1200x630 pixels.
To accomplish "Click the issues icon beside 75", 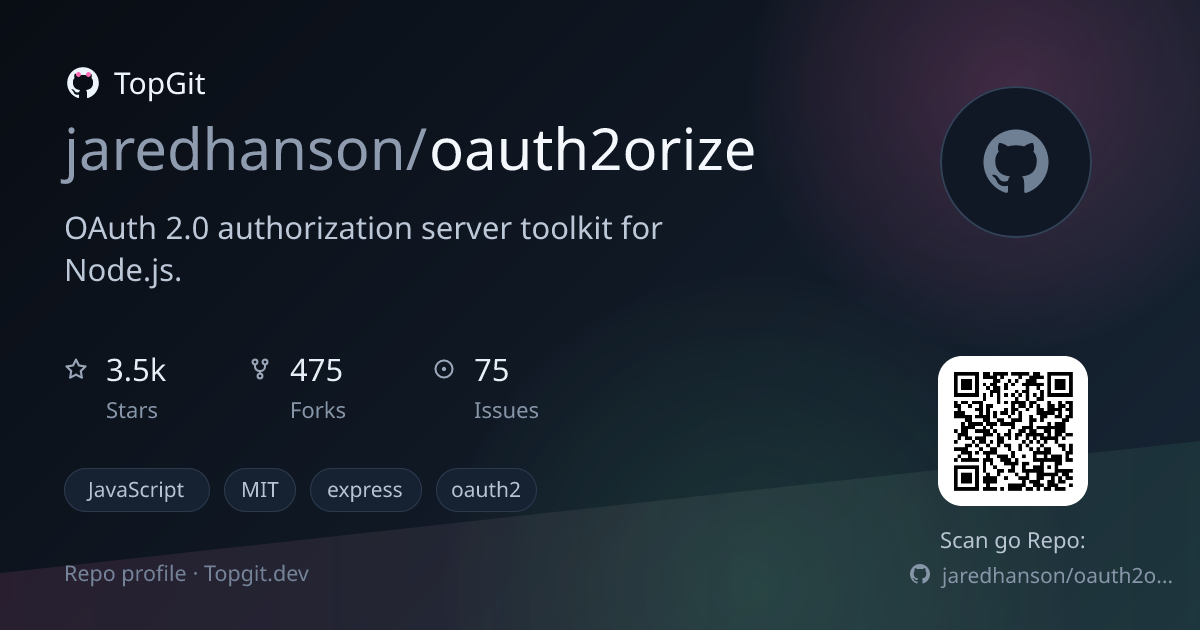I will tap(444, 370).
